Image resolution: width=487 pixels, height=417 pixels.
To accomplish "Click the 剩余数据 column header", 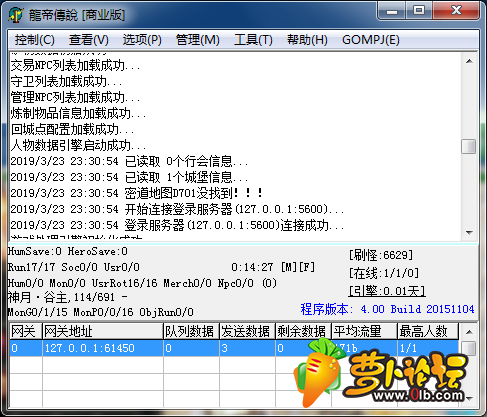I will [x=303, y=331].
